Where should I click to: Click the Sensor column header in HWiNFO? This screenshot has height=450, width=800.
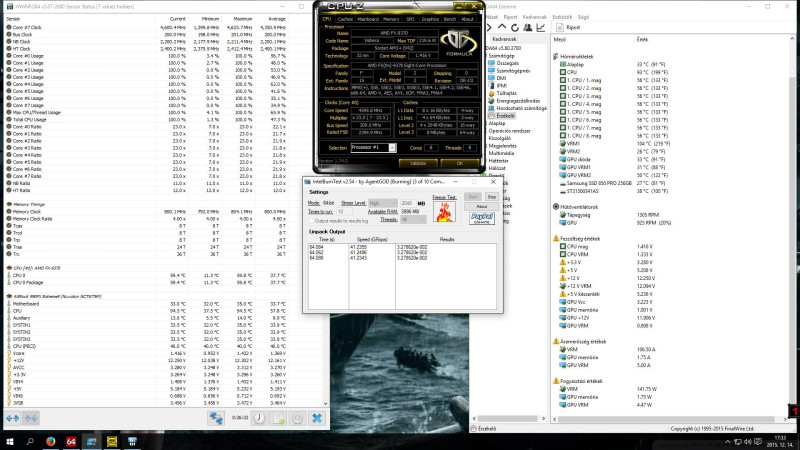tap(13, 19)
